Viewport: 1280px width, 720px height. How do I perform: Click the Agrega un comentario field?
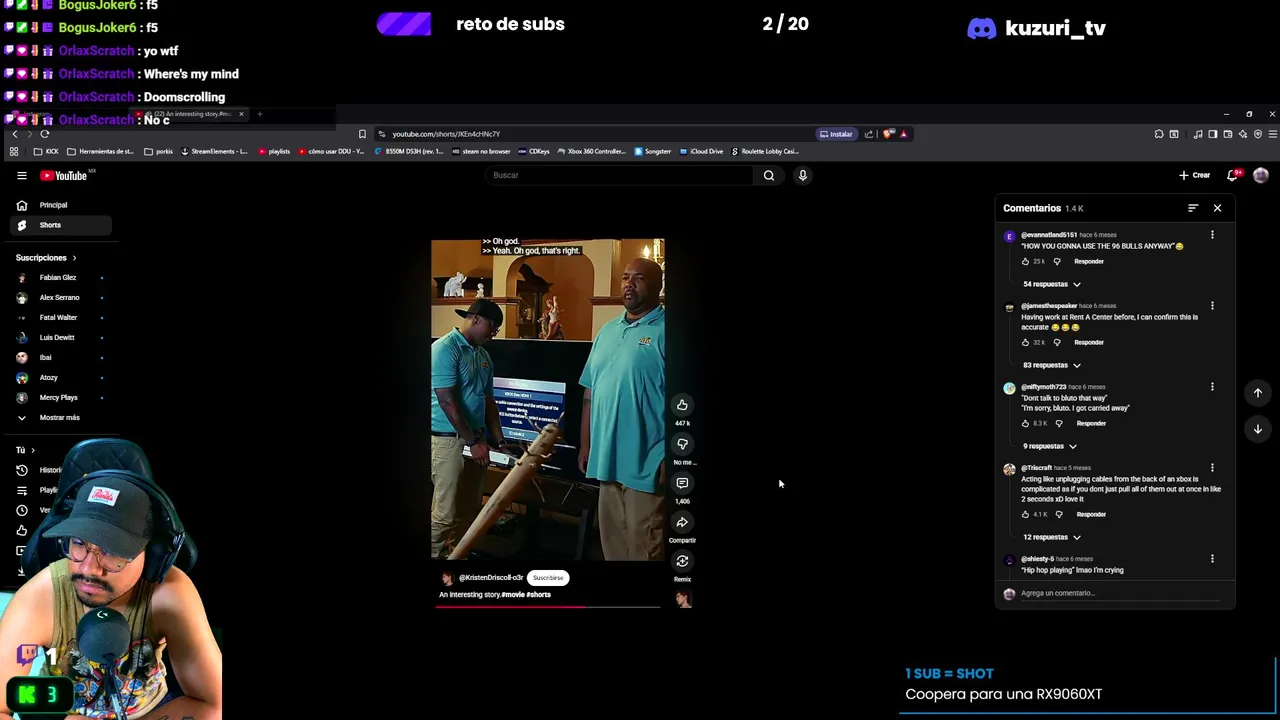tap(1118, 594)
